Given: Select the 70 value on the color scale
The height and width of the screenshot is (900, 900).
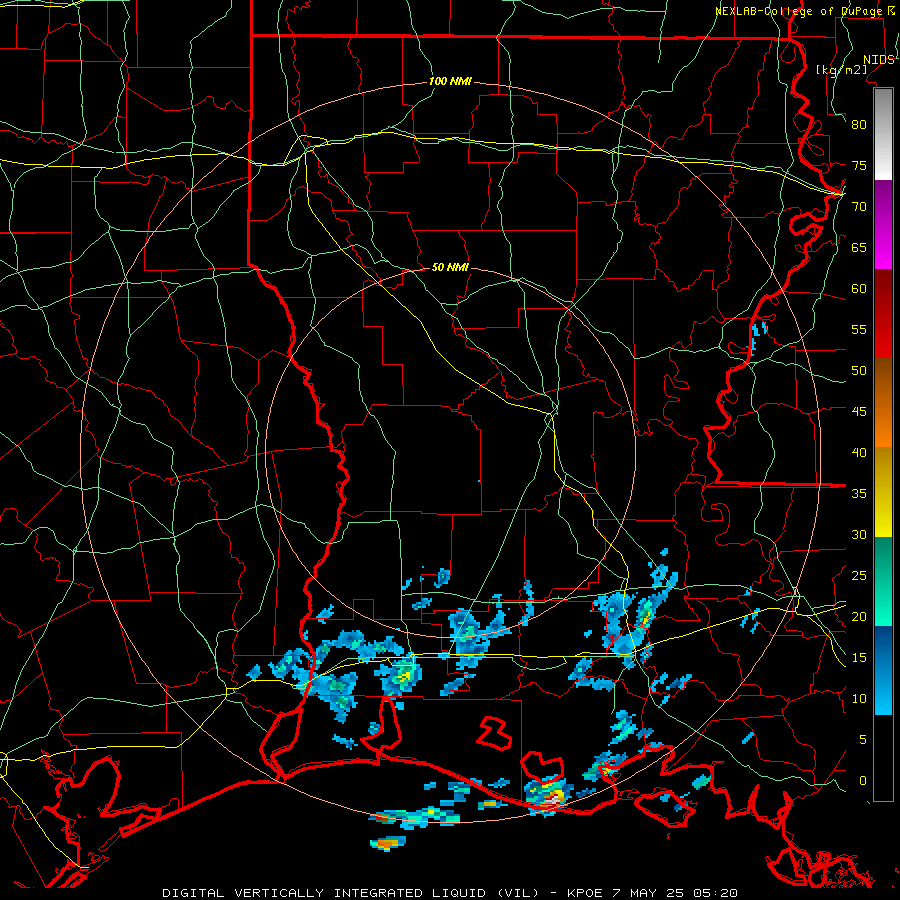Looking at the screenshot, I should pos(859,207).
